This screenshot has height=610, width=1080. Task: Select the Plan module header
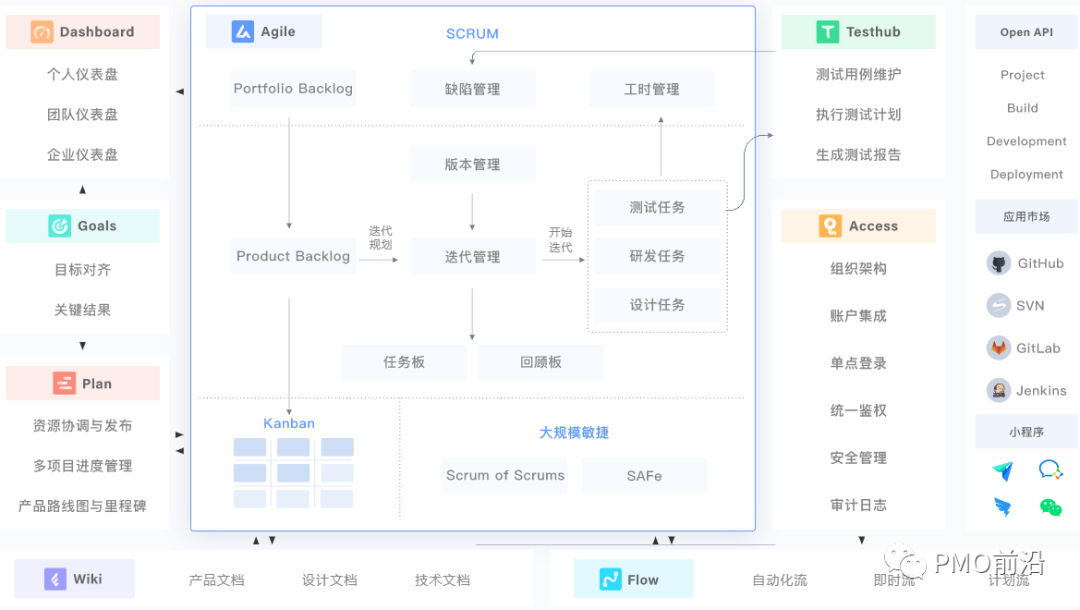click(83, 383)
